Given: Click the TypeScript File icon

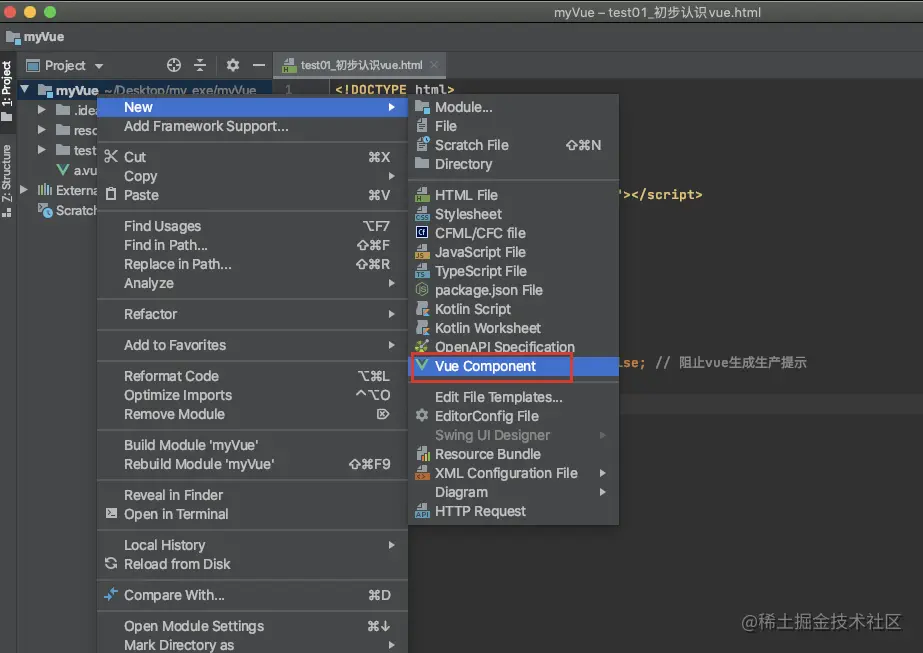Looking at the screenshot, I should click(x=422, y=271).
